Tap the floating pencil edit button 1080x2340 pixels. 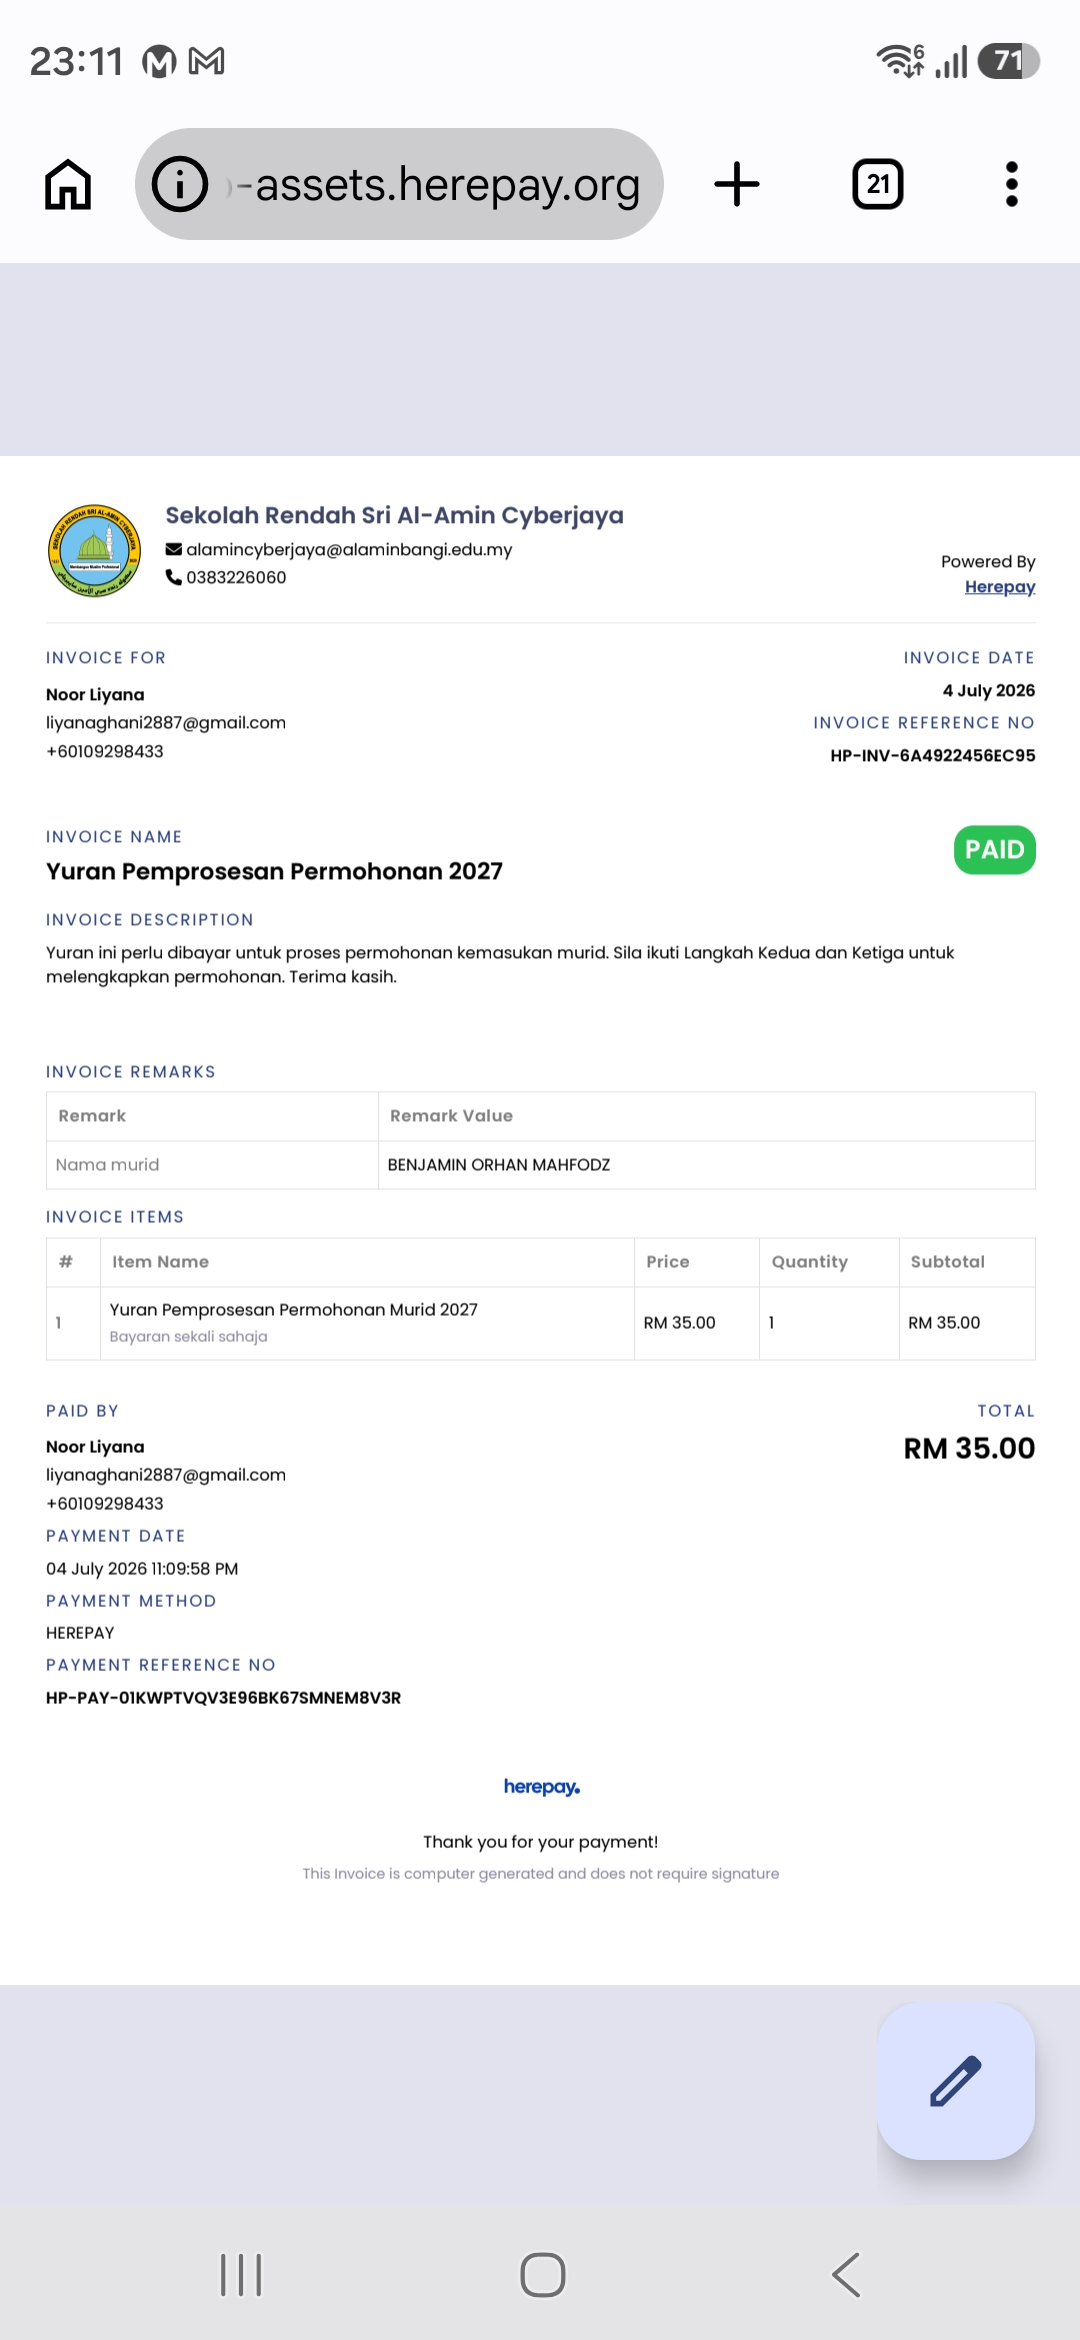tap(956, 2081)
